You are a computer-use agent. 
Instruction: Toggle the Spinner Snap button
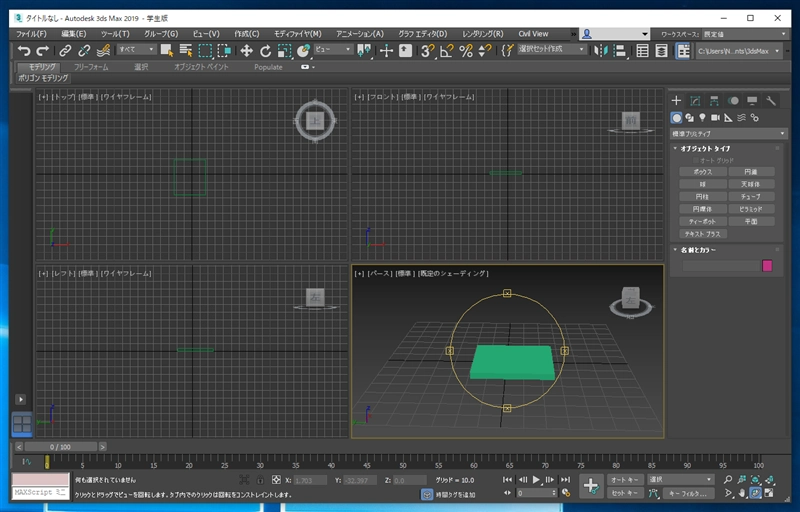(x=485, y=50)
